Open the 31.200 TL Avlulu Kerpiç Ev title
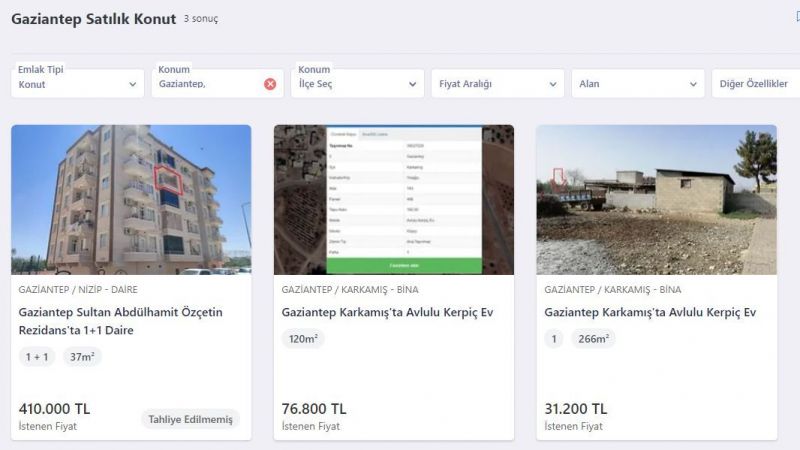Screen dimensions: 800x450 650,312
